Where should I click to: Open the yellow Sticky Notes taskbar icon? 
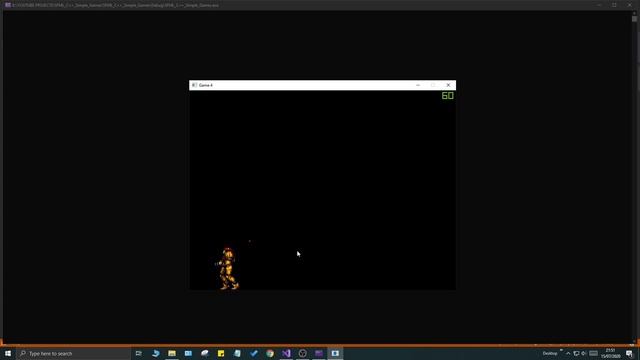221,353
